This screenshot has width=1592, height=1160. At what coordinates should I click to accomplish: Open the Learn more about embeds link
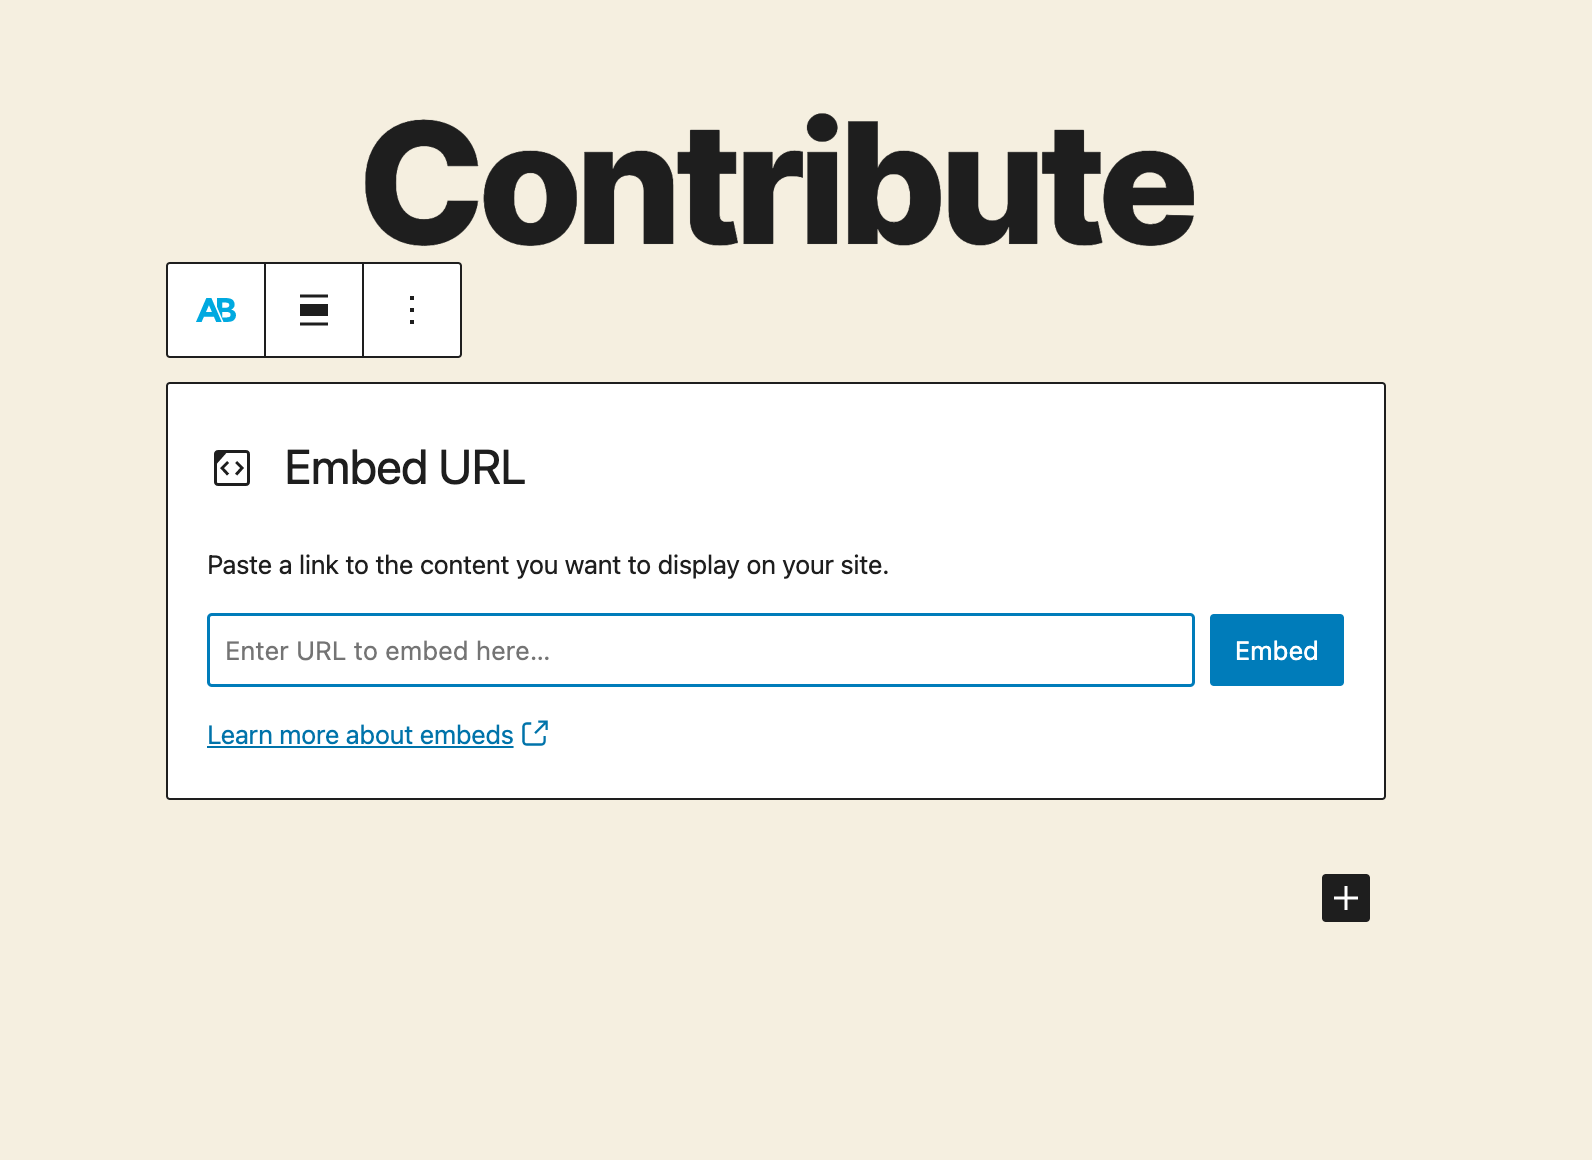[x=360, y=735]
